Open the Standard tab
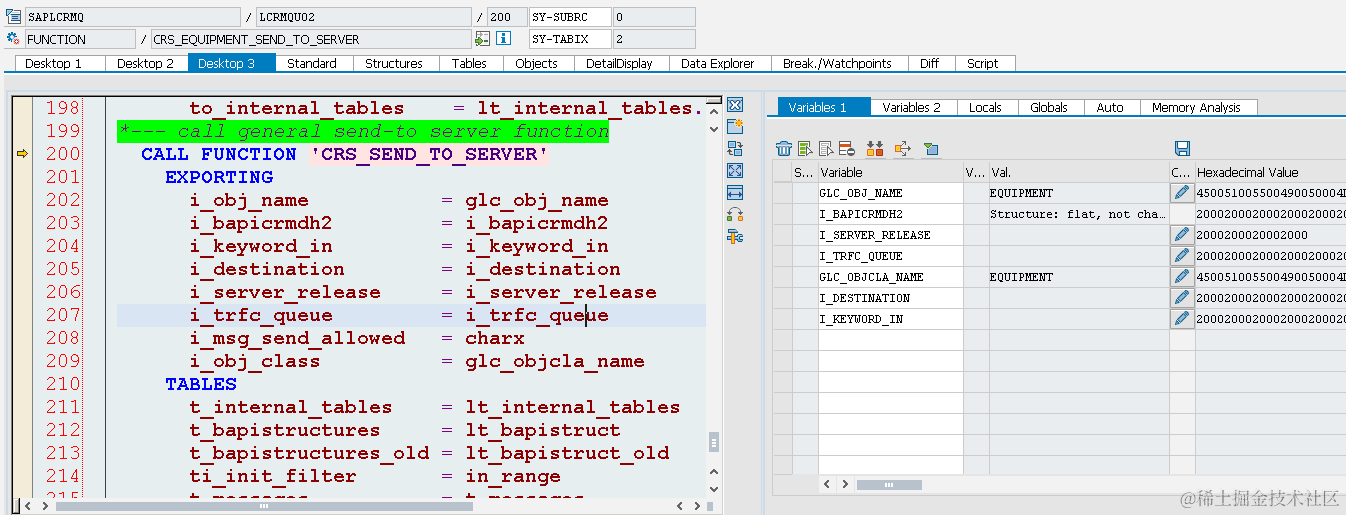Viewport: 1346px width, 515px height. 312,63
